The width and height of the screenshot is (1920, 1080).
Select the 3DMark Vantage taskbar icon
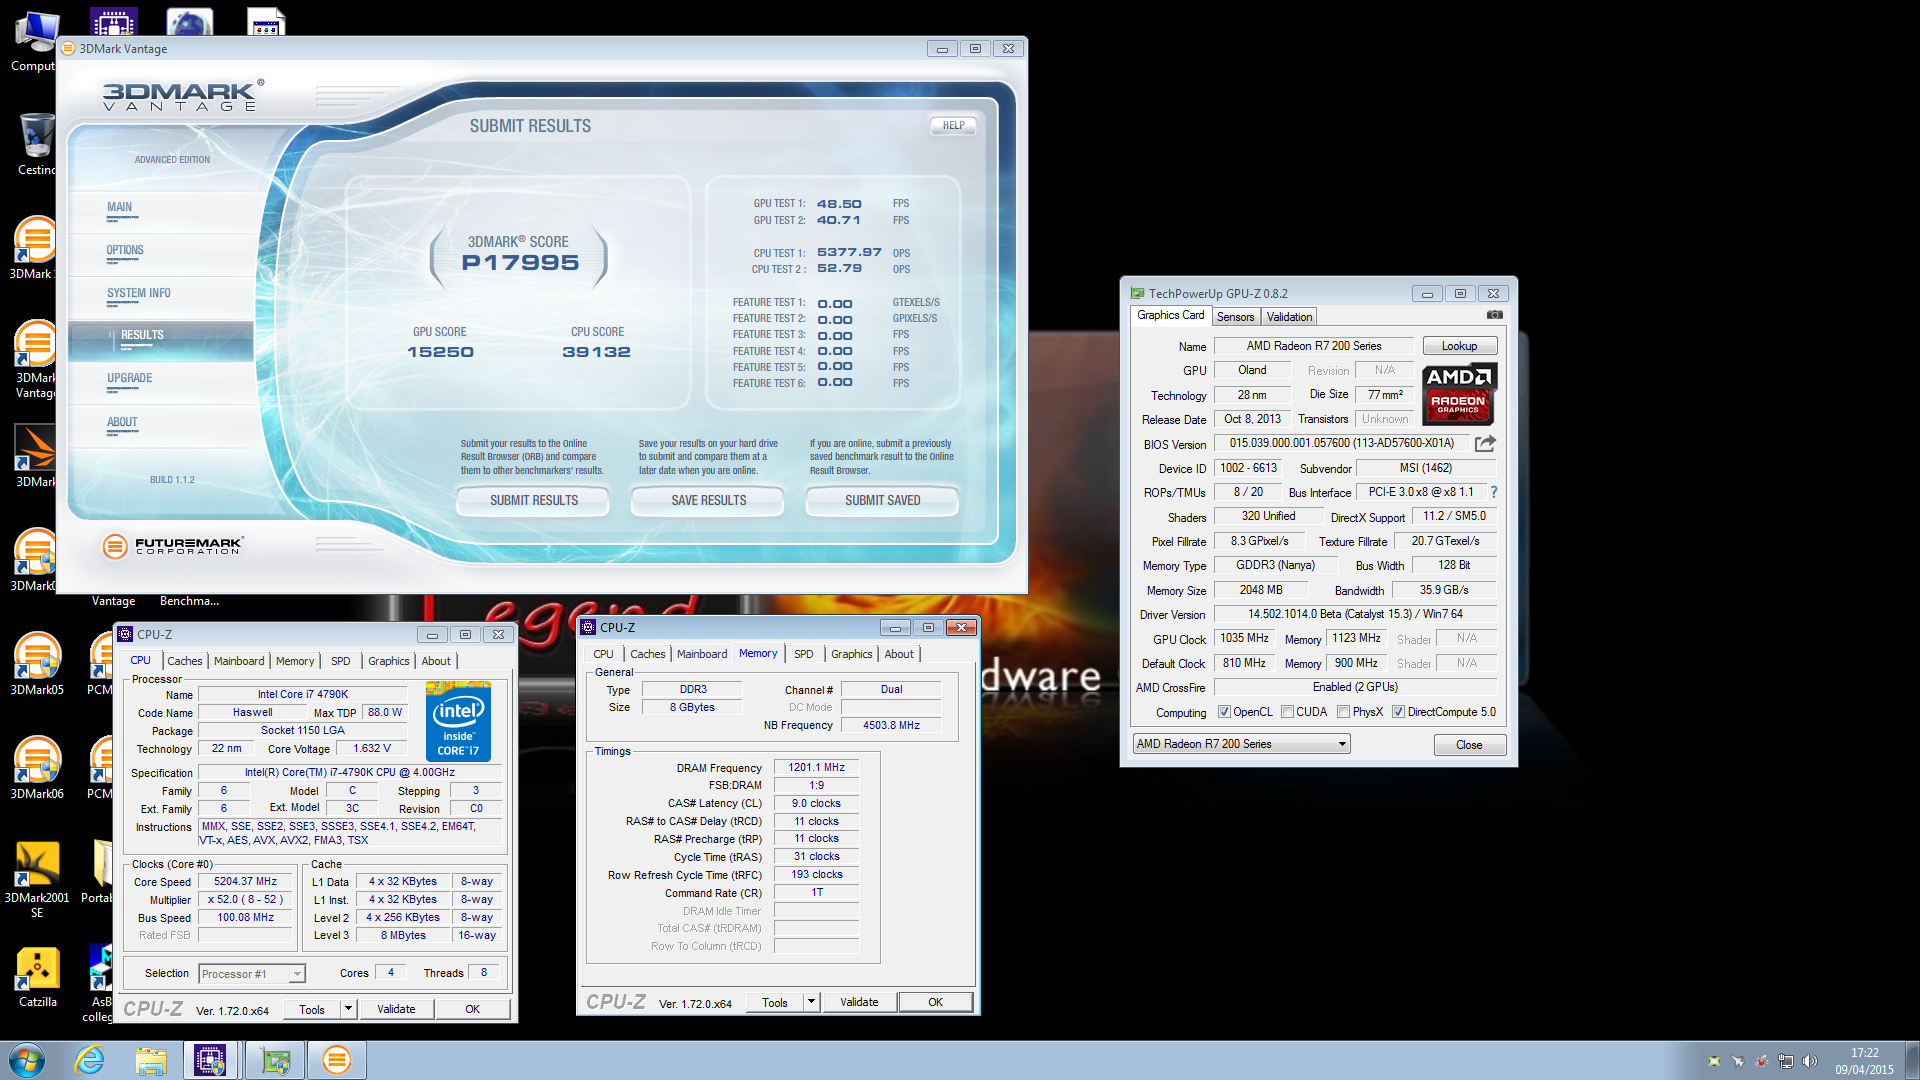(336, 1060)
